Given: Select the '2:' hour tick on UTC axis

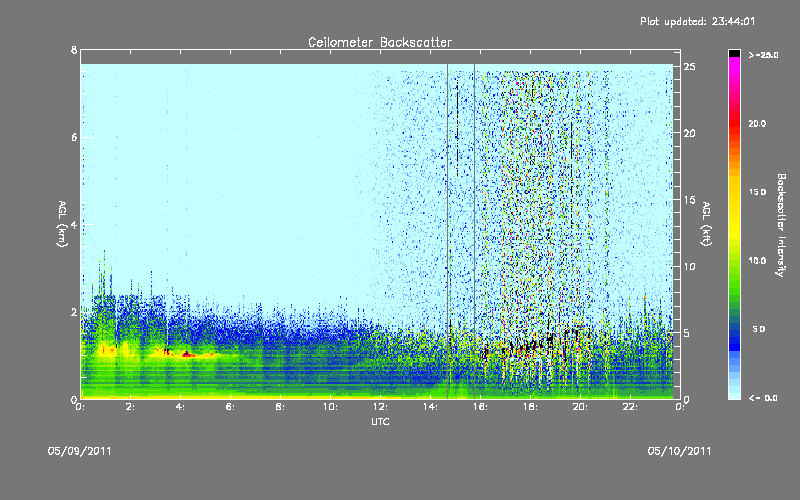Looking at the screenshot, I should pyautogui.click(x=130, y=407).
